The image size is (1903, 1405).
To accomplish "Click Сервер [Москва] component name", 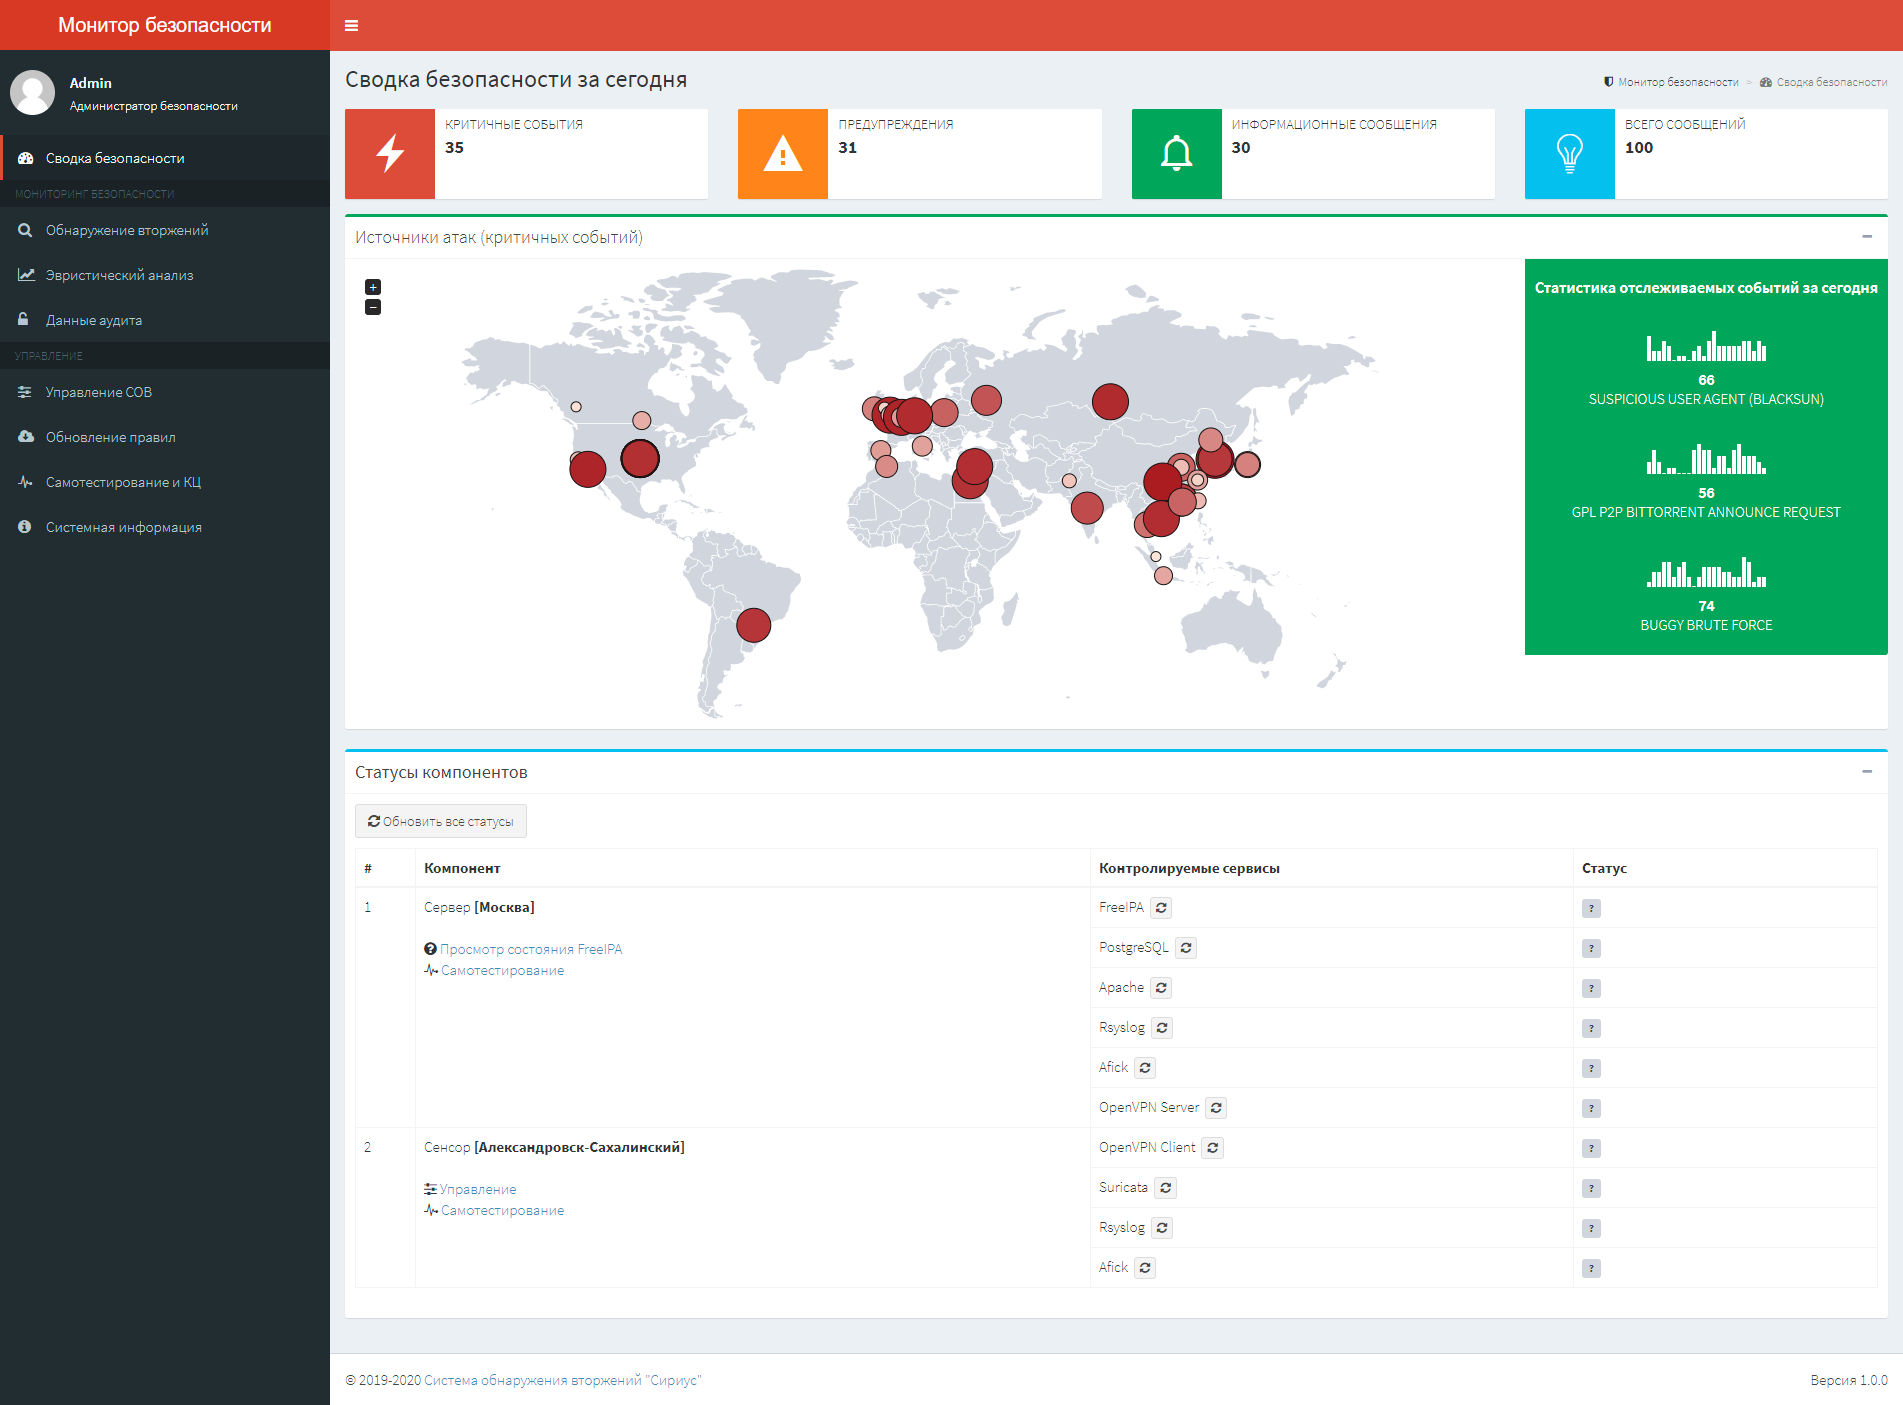I will click(x=479, y=907).
